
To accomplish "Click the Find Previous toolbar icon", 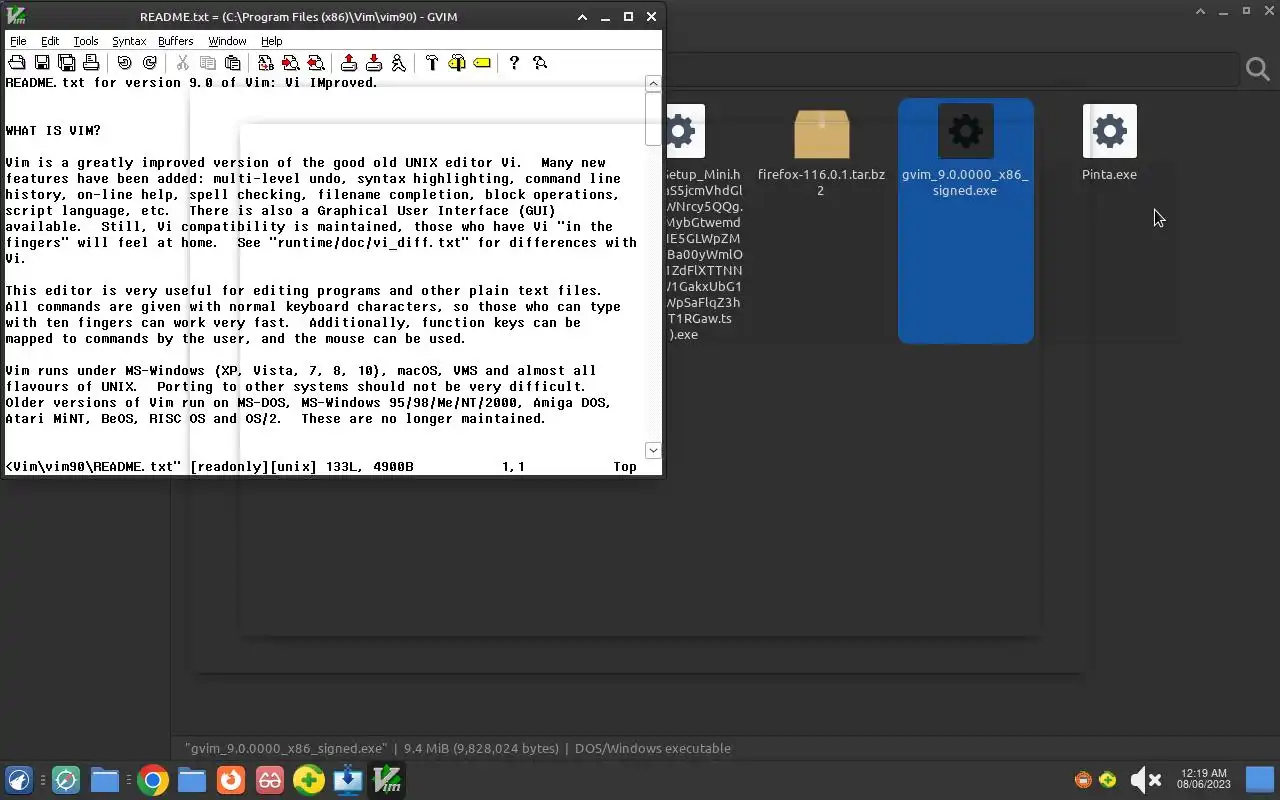I will coord(316,63).
